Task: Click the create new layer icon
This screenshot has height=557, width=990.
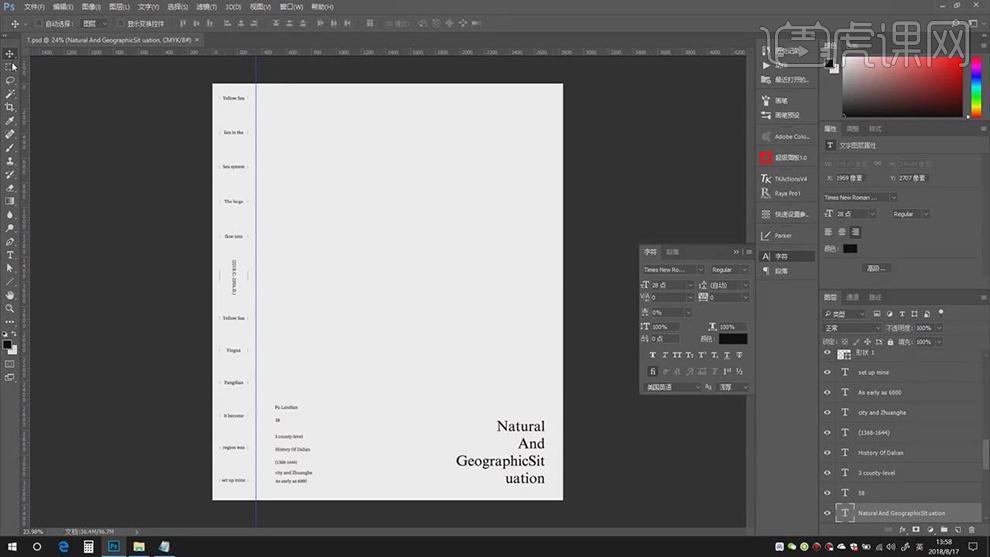Action: [958, 530]
